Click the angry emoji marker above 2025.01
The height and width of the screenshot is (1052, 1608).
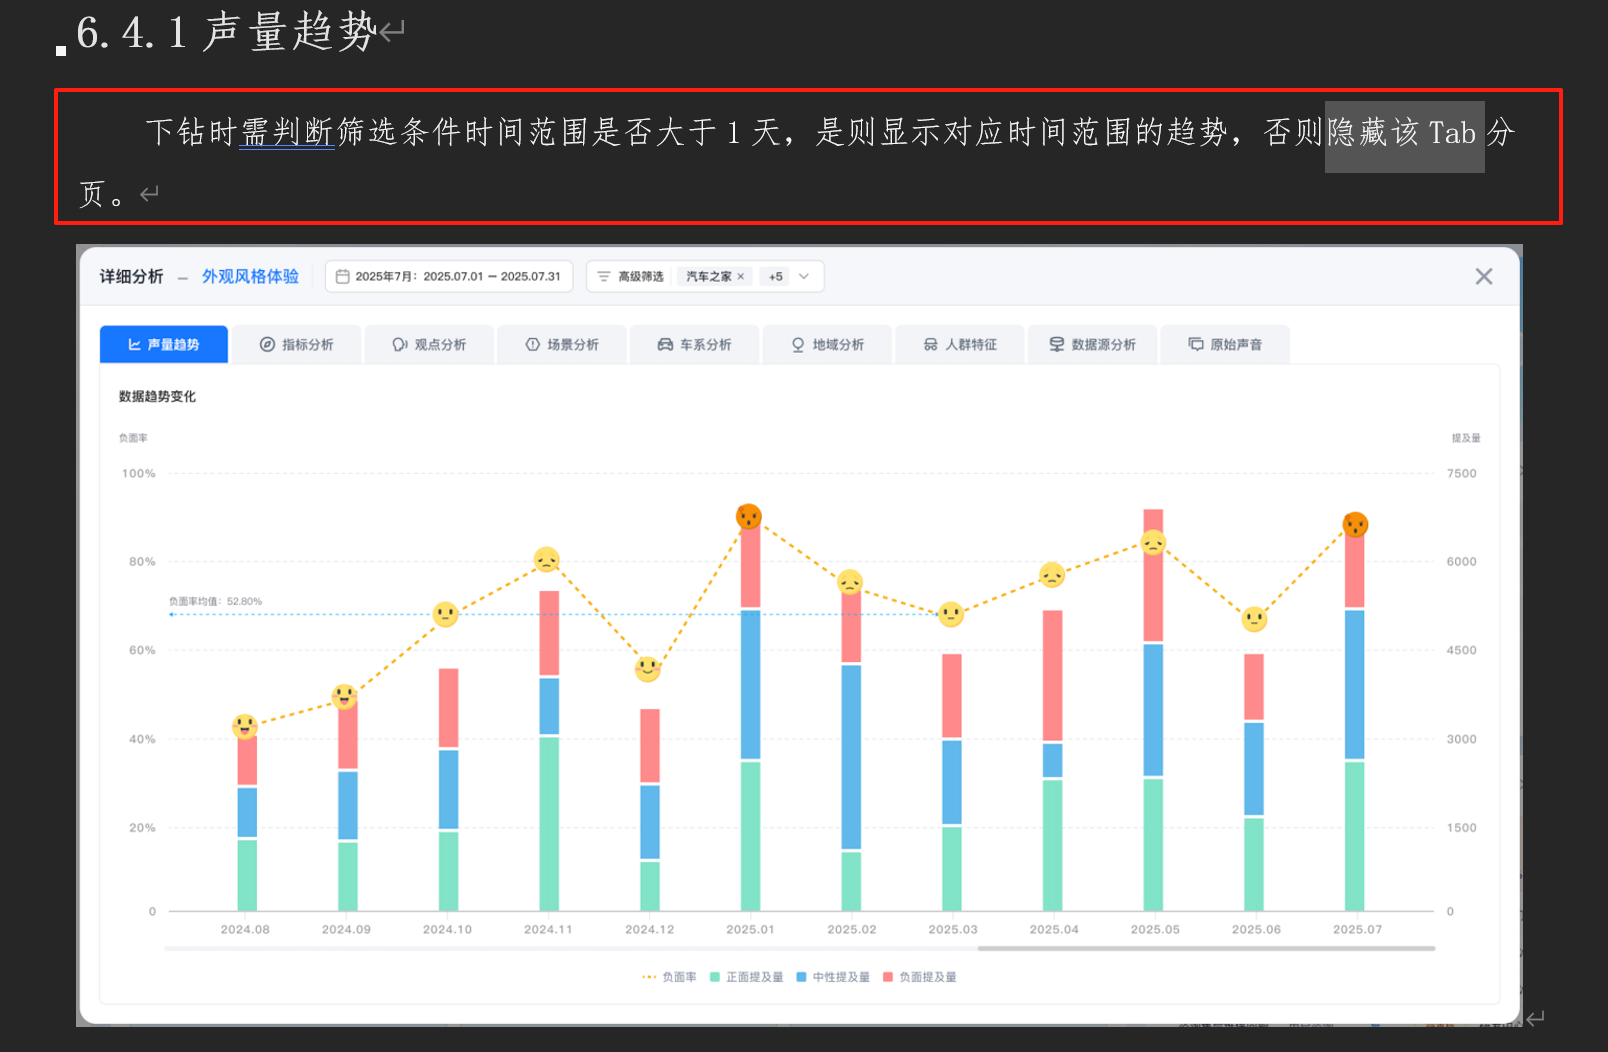749,517
